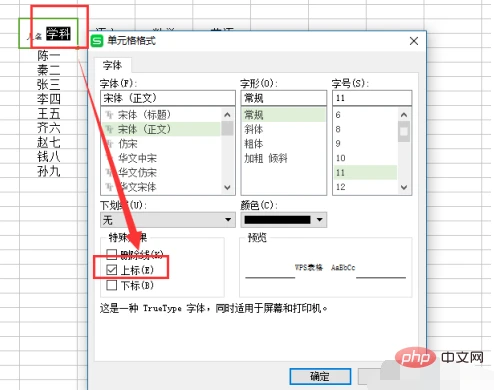This screenshot has height=390, width=494.
Task: Uncheck the 上标 checkbox
Action: point(111,270)
